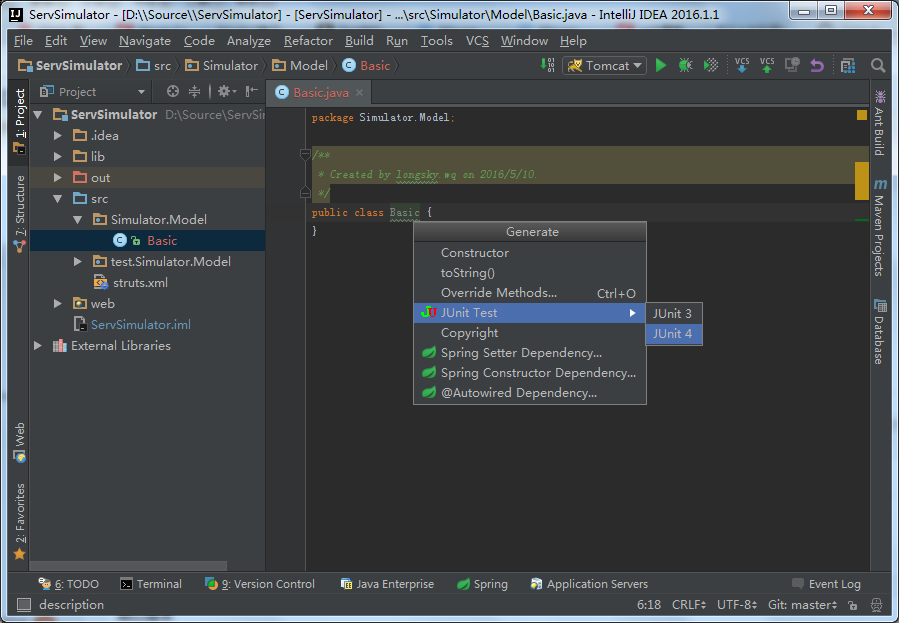The height and width of the screenshot is (623, 899).
Task: Choose JUnit 4 in submenu
Action: [x=674, y=334]
